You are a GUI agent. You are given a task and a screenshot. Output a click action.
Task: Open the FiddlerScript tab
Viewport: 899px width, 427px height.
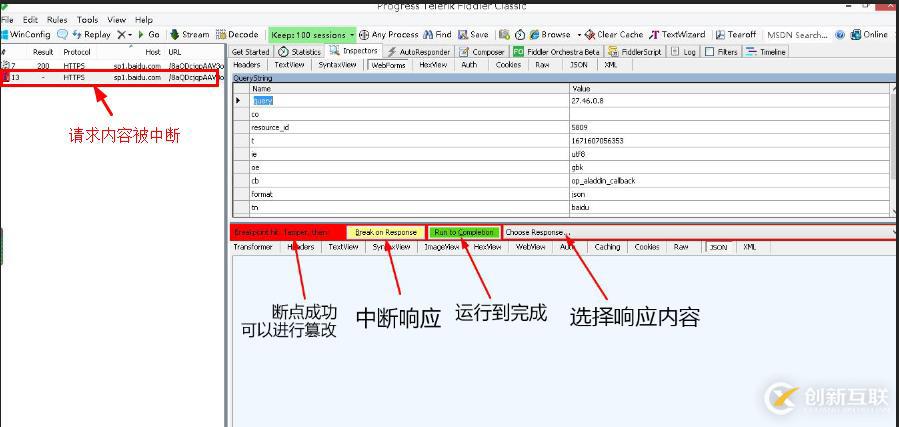click(635, 52)
